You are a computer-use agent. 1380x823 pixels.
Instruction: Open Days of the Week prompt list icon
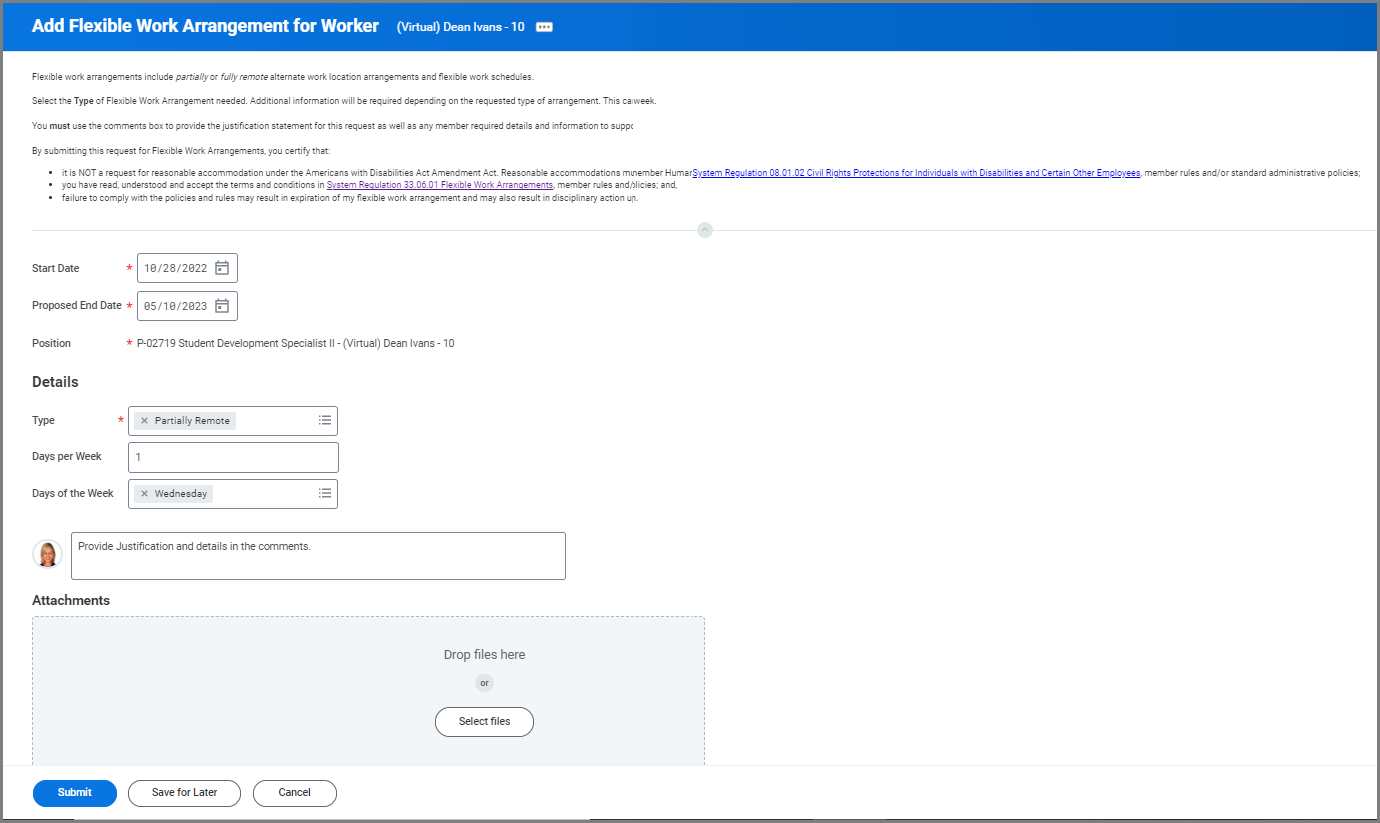point(324,494)
